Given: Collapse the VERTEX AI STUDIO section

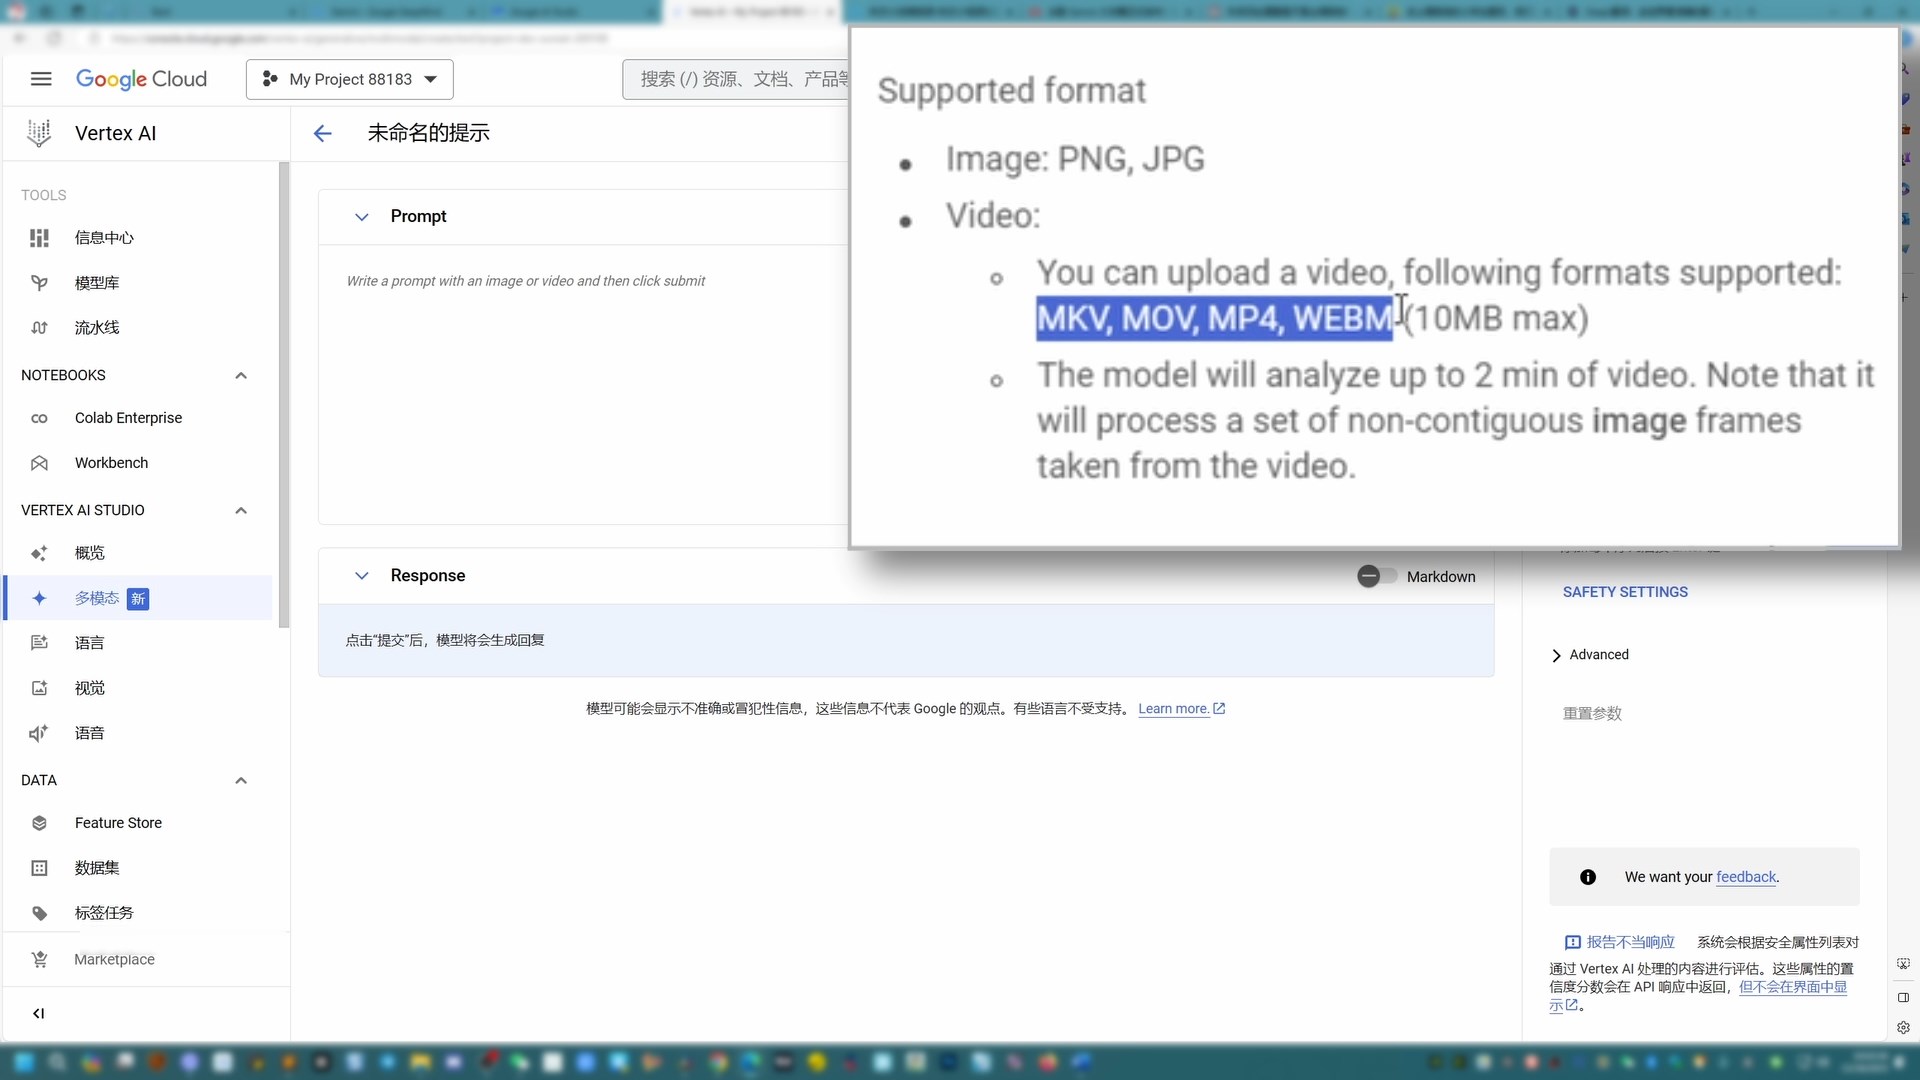Looking at the screenshot, I should [241, 510].
